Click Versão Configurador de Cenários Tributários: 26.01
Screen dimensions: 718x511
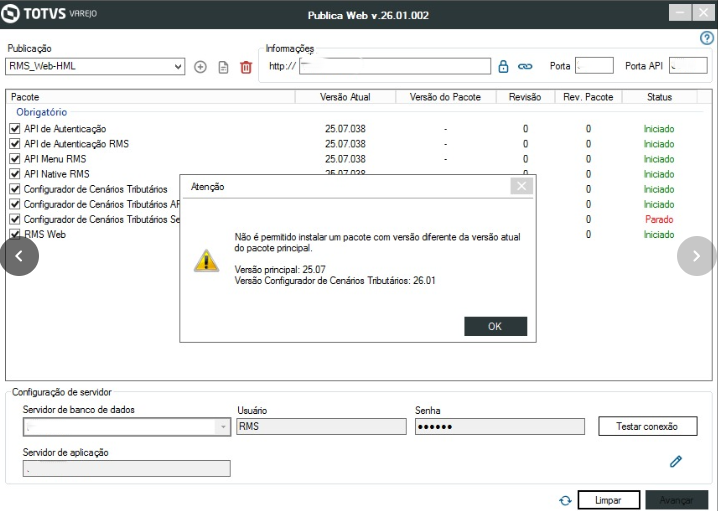tap(335, 280)
